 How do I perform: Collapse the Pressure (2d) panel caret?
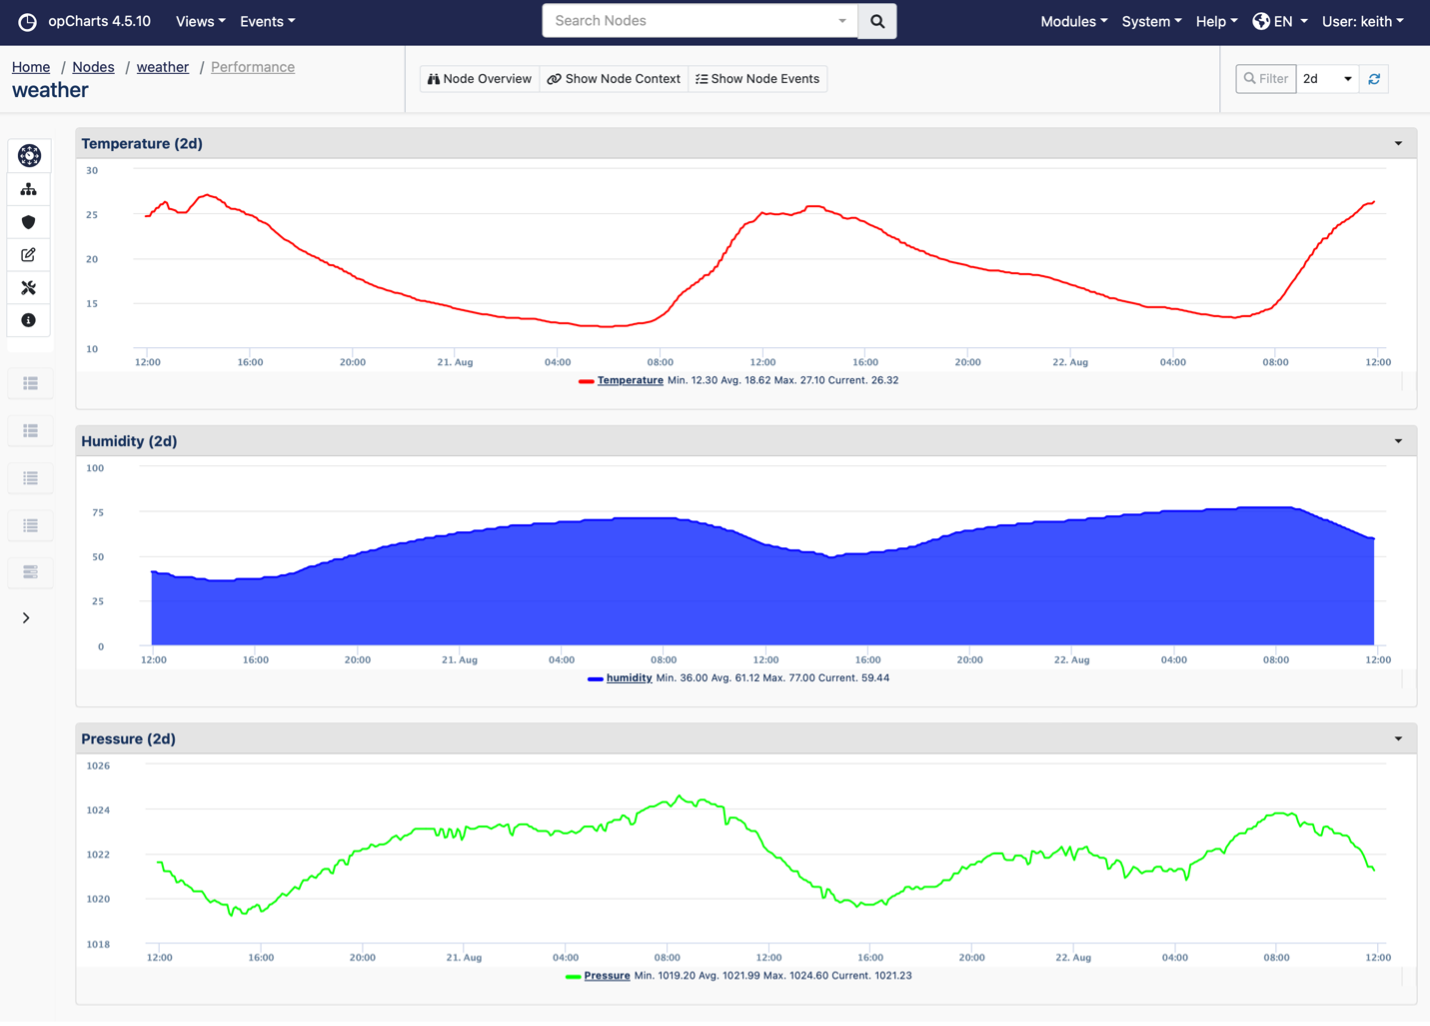point(1398,739)
